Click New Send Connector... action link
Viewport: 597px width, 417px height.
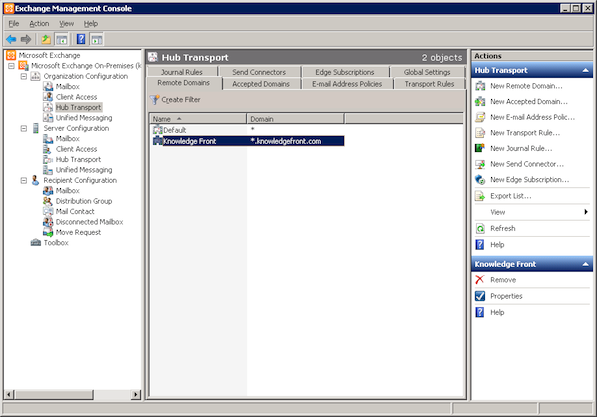point(527,164)
